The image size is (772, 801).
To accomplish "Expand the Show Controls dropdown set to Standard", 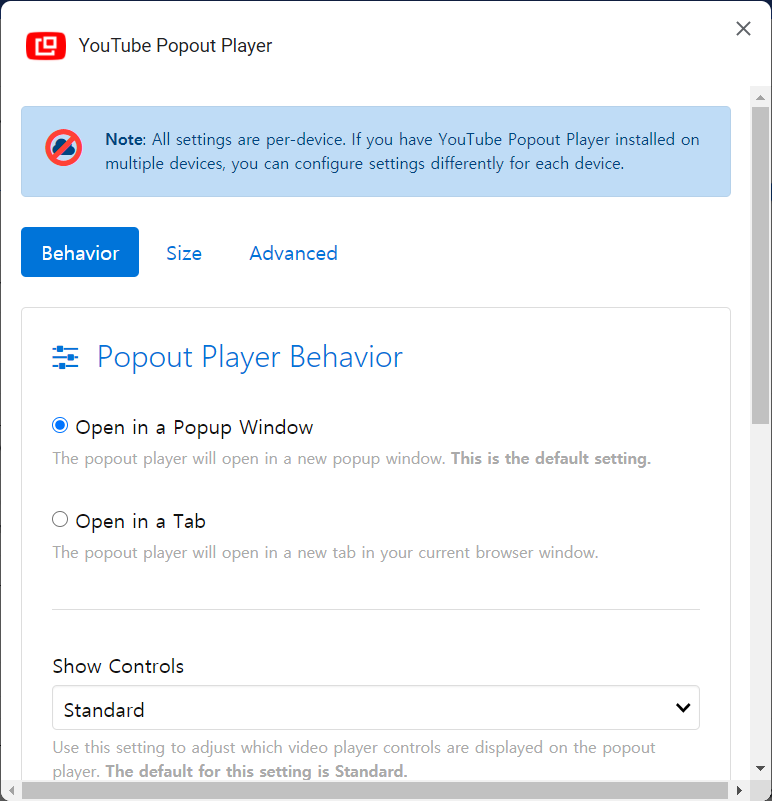I will coord(376,708).
